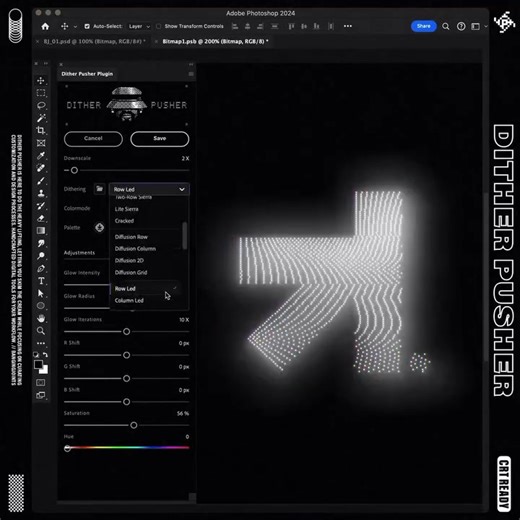This screenshot has width=520, height=520.
Task: Choose Lite Sierra from the dithering list
Action: point(127,209)
